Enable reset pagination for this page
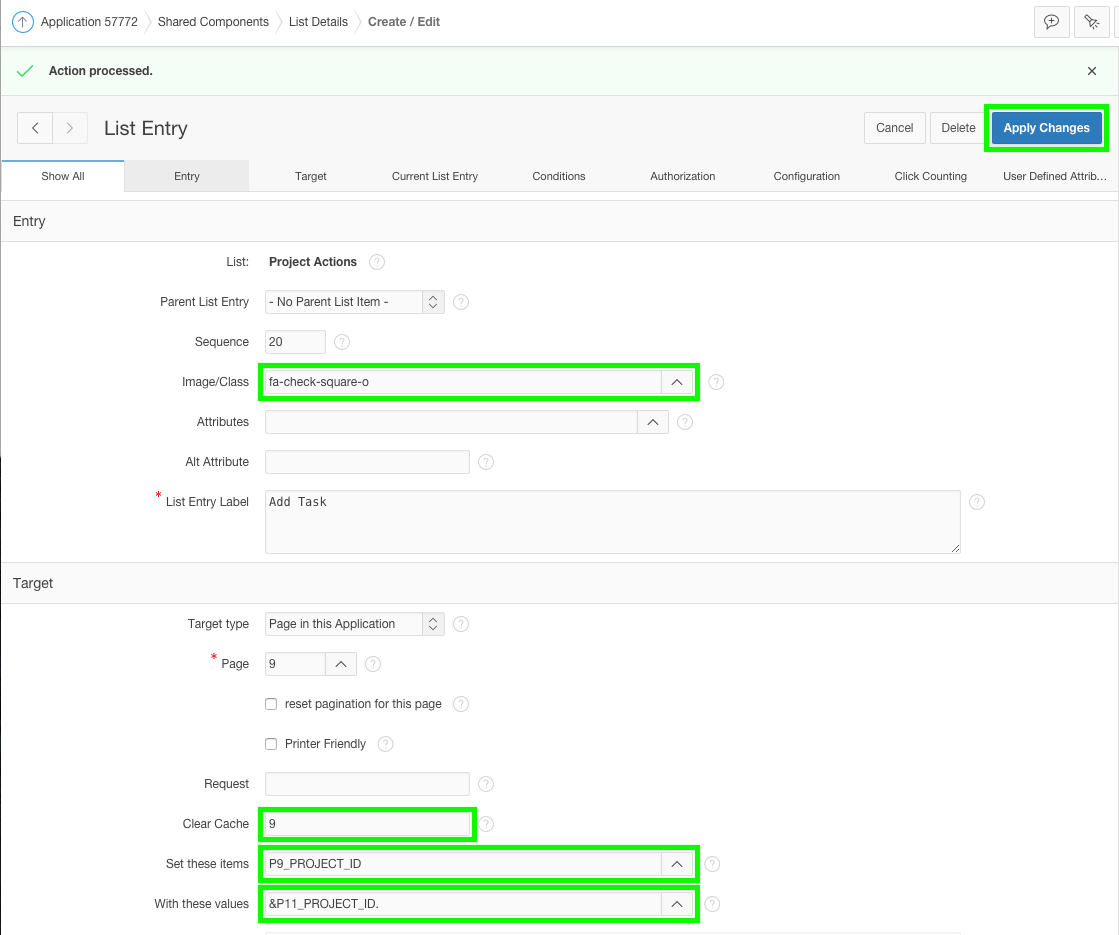1119x935 pixels. point(271,704)
